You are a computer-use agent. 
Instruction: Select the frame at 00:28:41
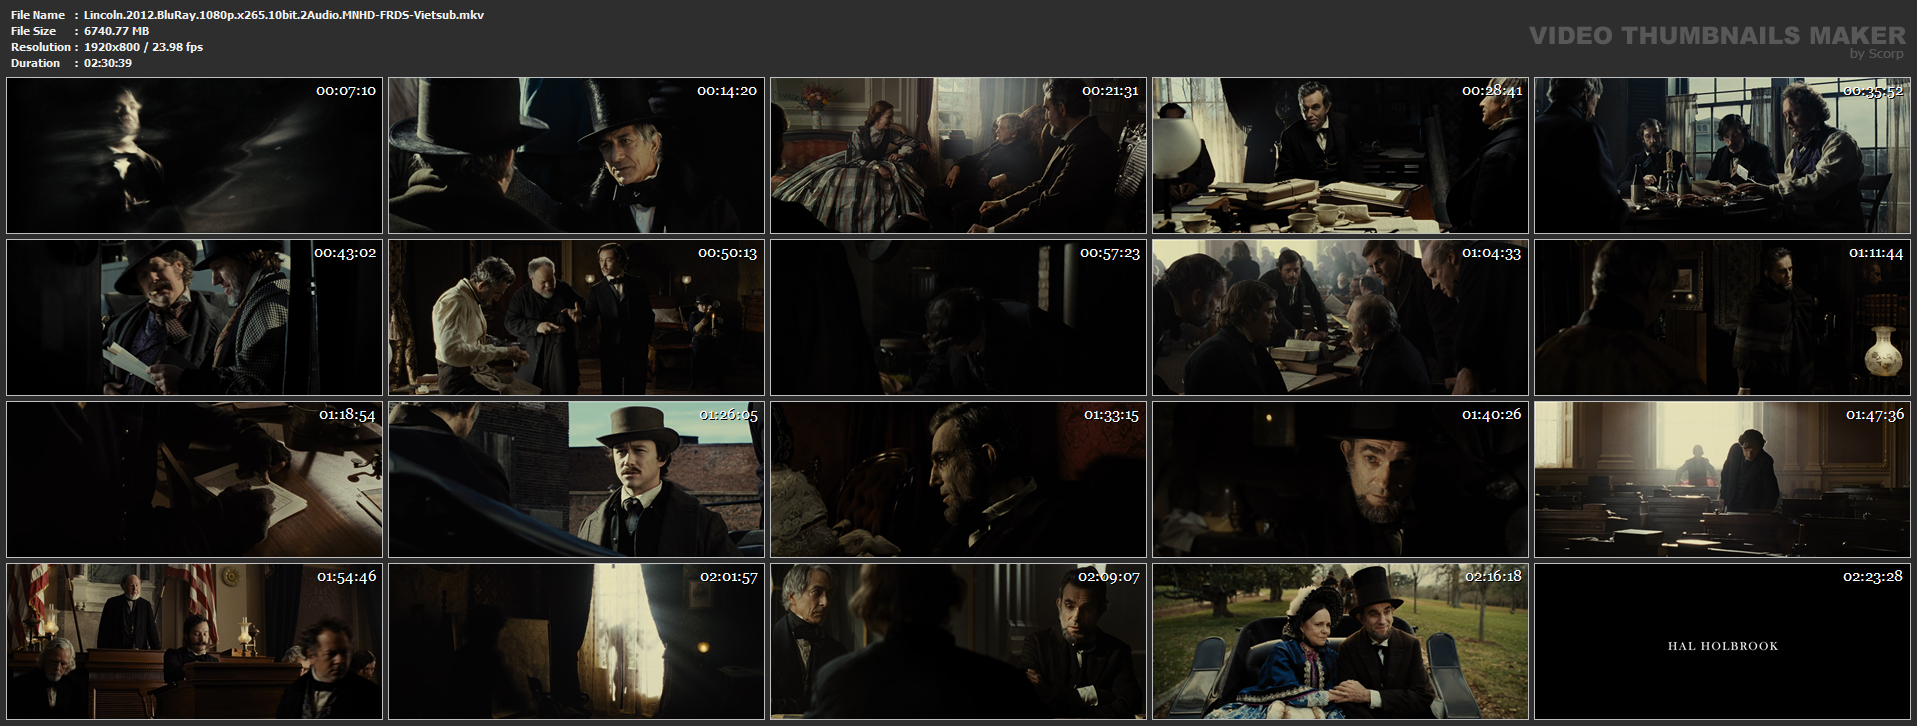click(x=1340, y=156)
